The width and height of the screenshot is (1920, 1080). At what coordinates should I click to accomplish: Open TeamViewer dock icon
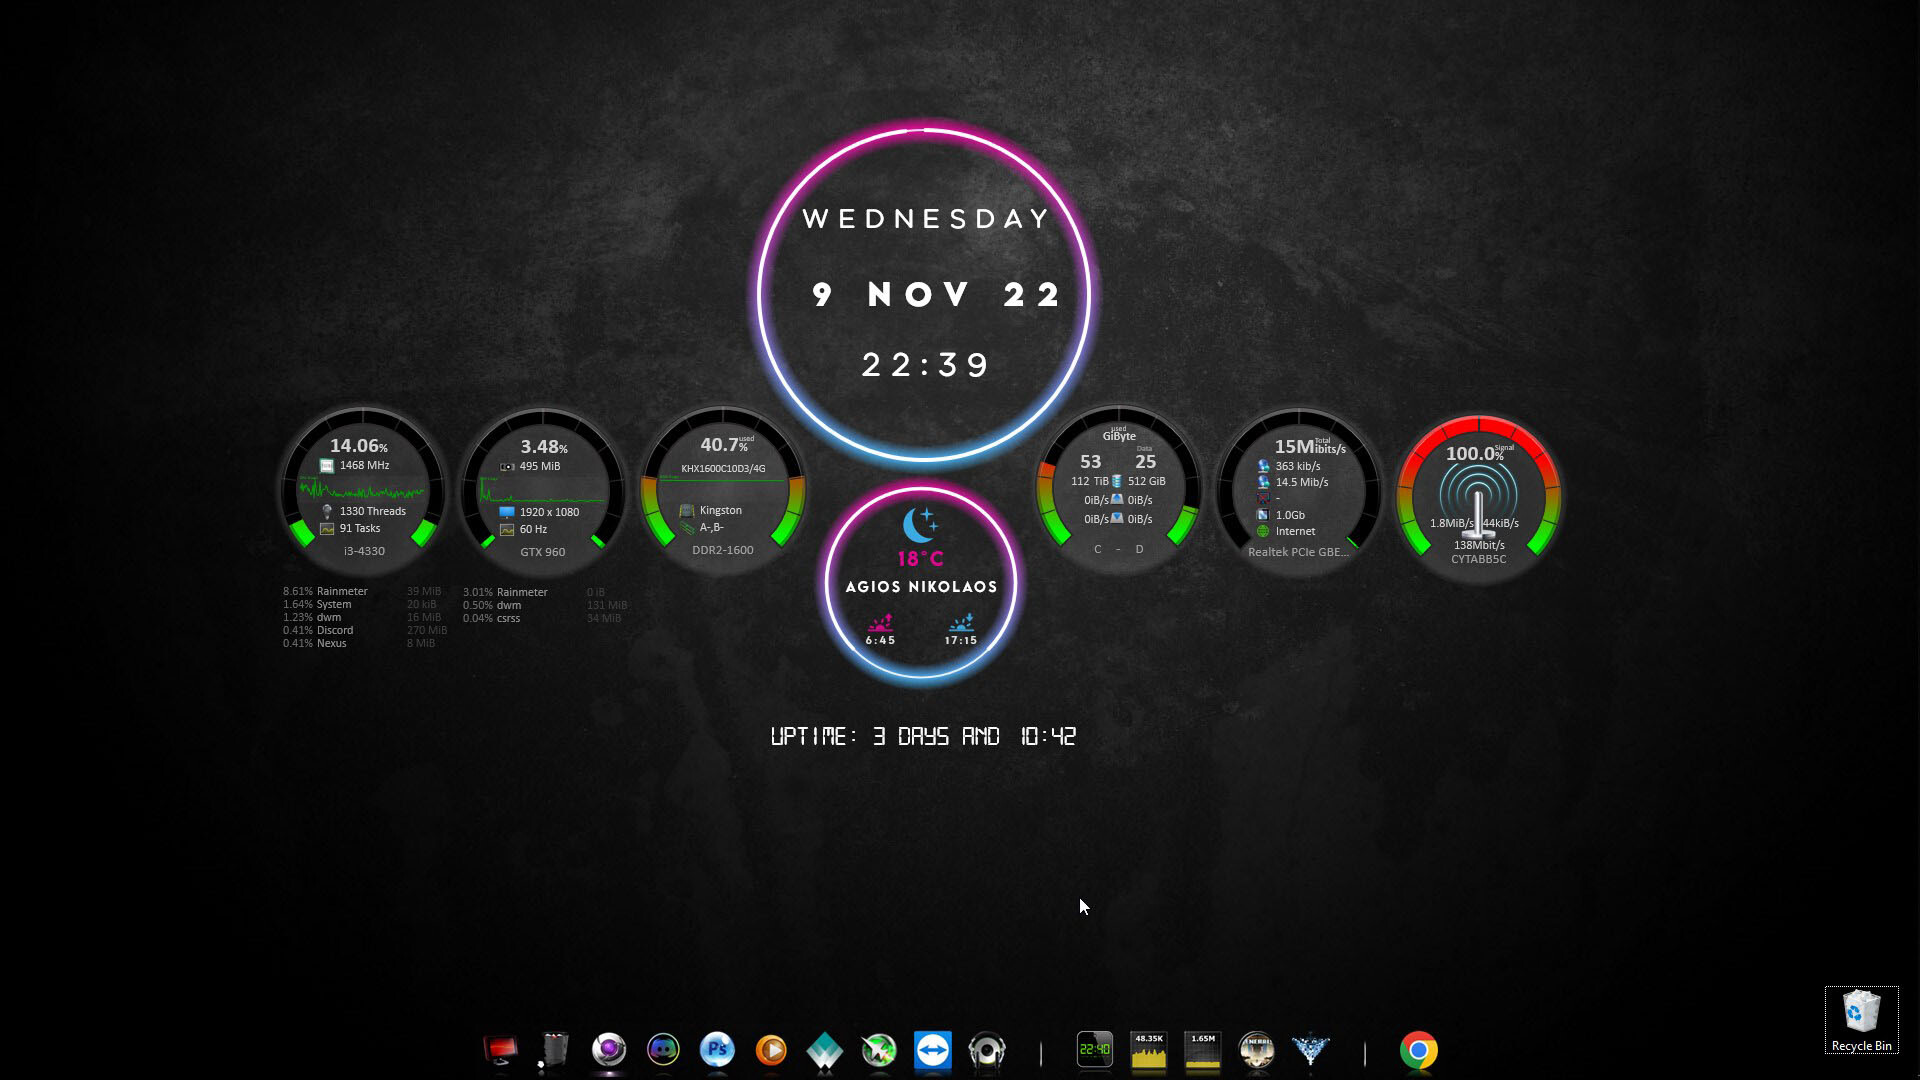[x=932, y=1051]
